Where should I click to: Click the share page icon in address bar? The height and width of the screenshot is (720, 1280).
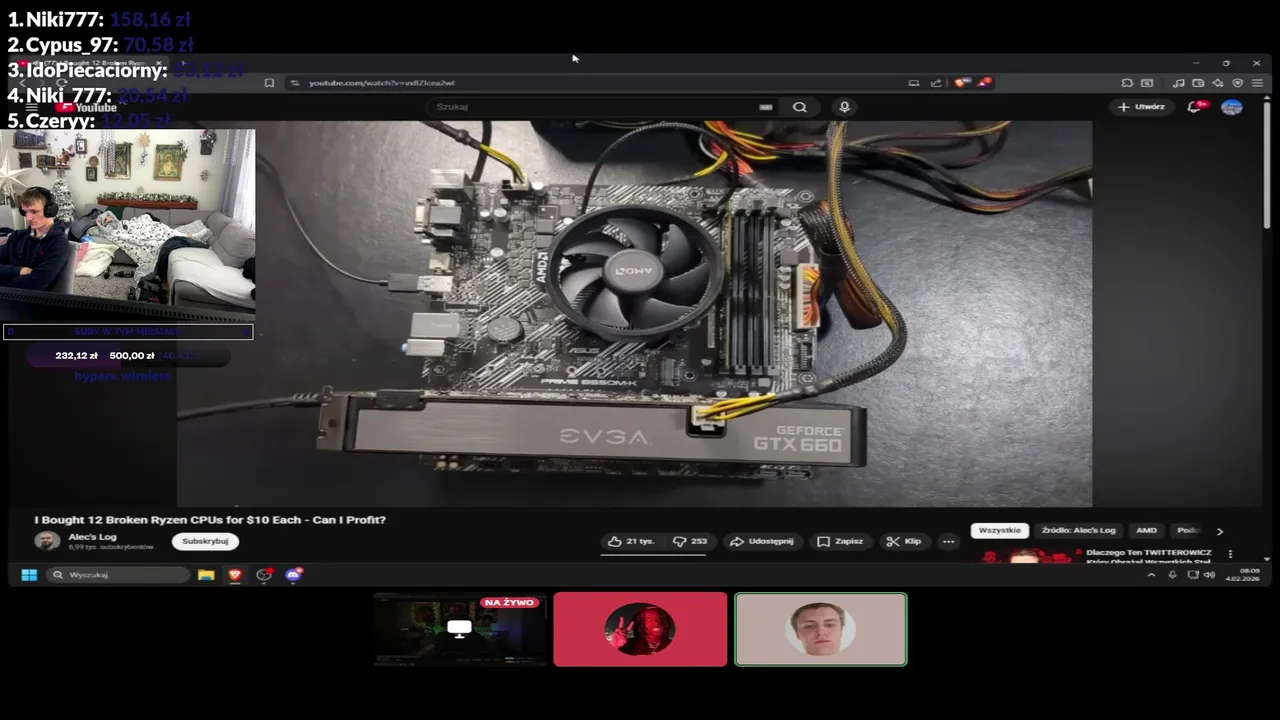(936, 83)
